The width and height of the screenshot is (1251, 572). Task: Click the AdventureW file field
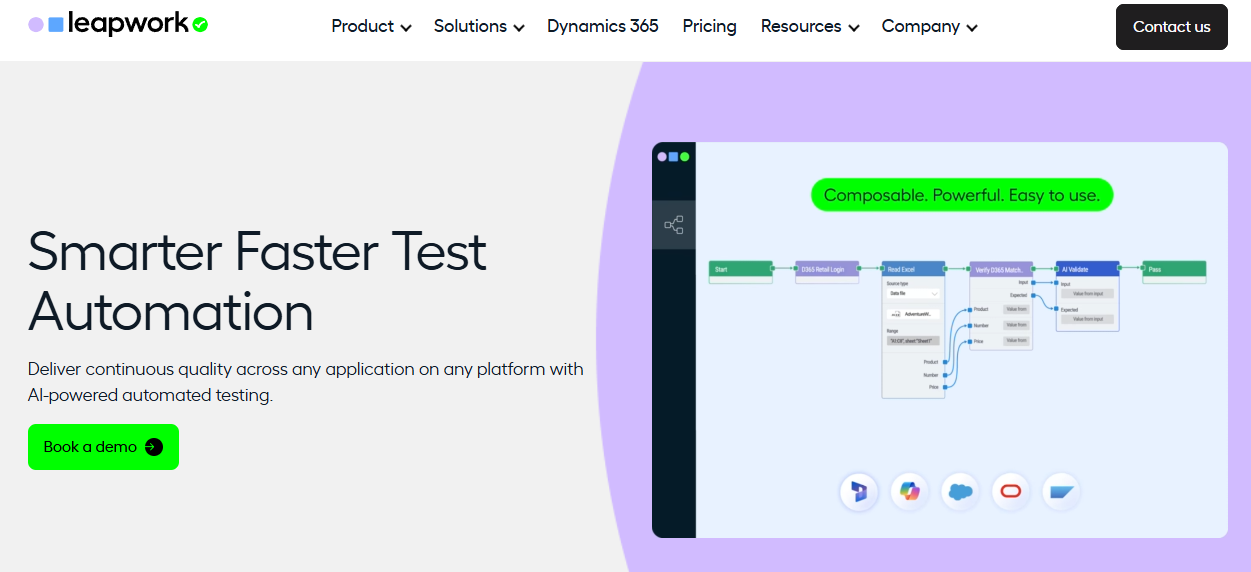point(913,314)
